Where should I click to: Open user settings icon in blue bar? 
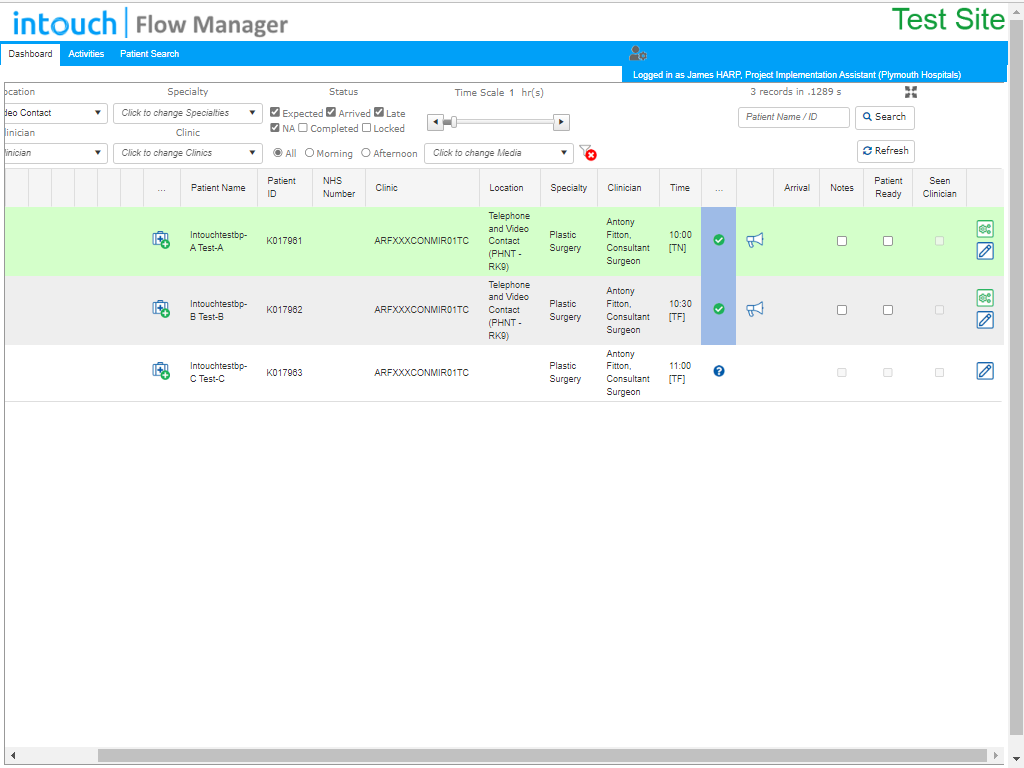[637, 54]
